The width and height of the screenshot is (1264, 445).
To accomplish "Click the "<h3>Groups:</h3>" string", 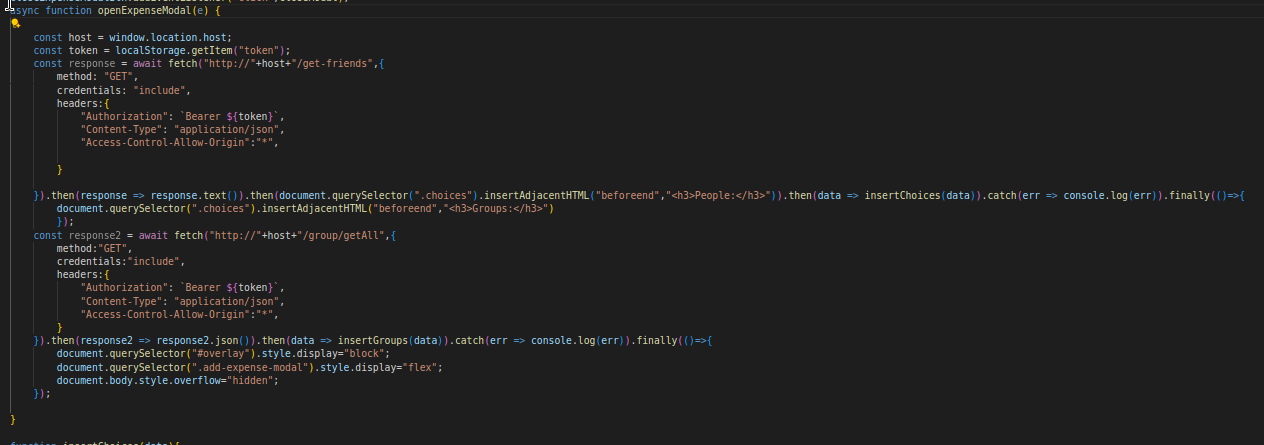I will pyautogui.click(x=498, y=209).
